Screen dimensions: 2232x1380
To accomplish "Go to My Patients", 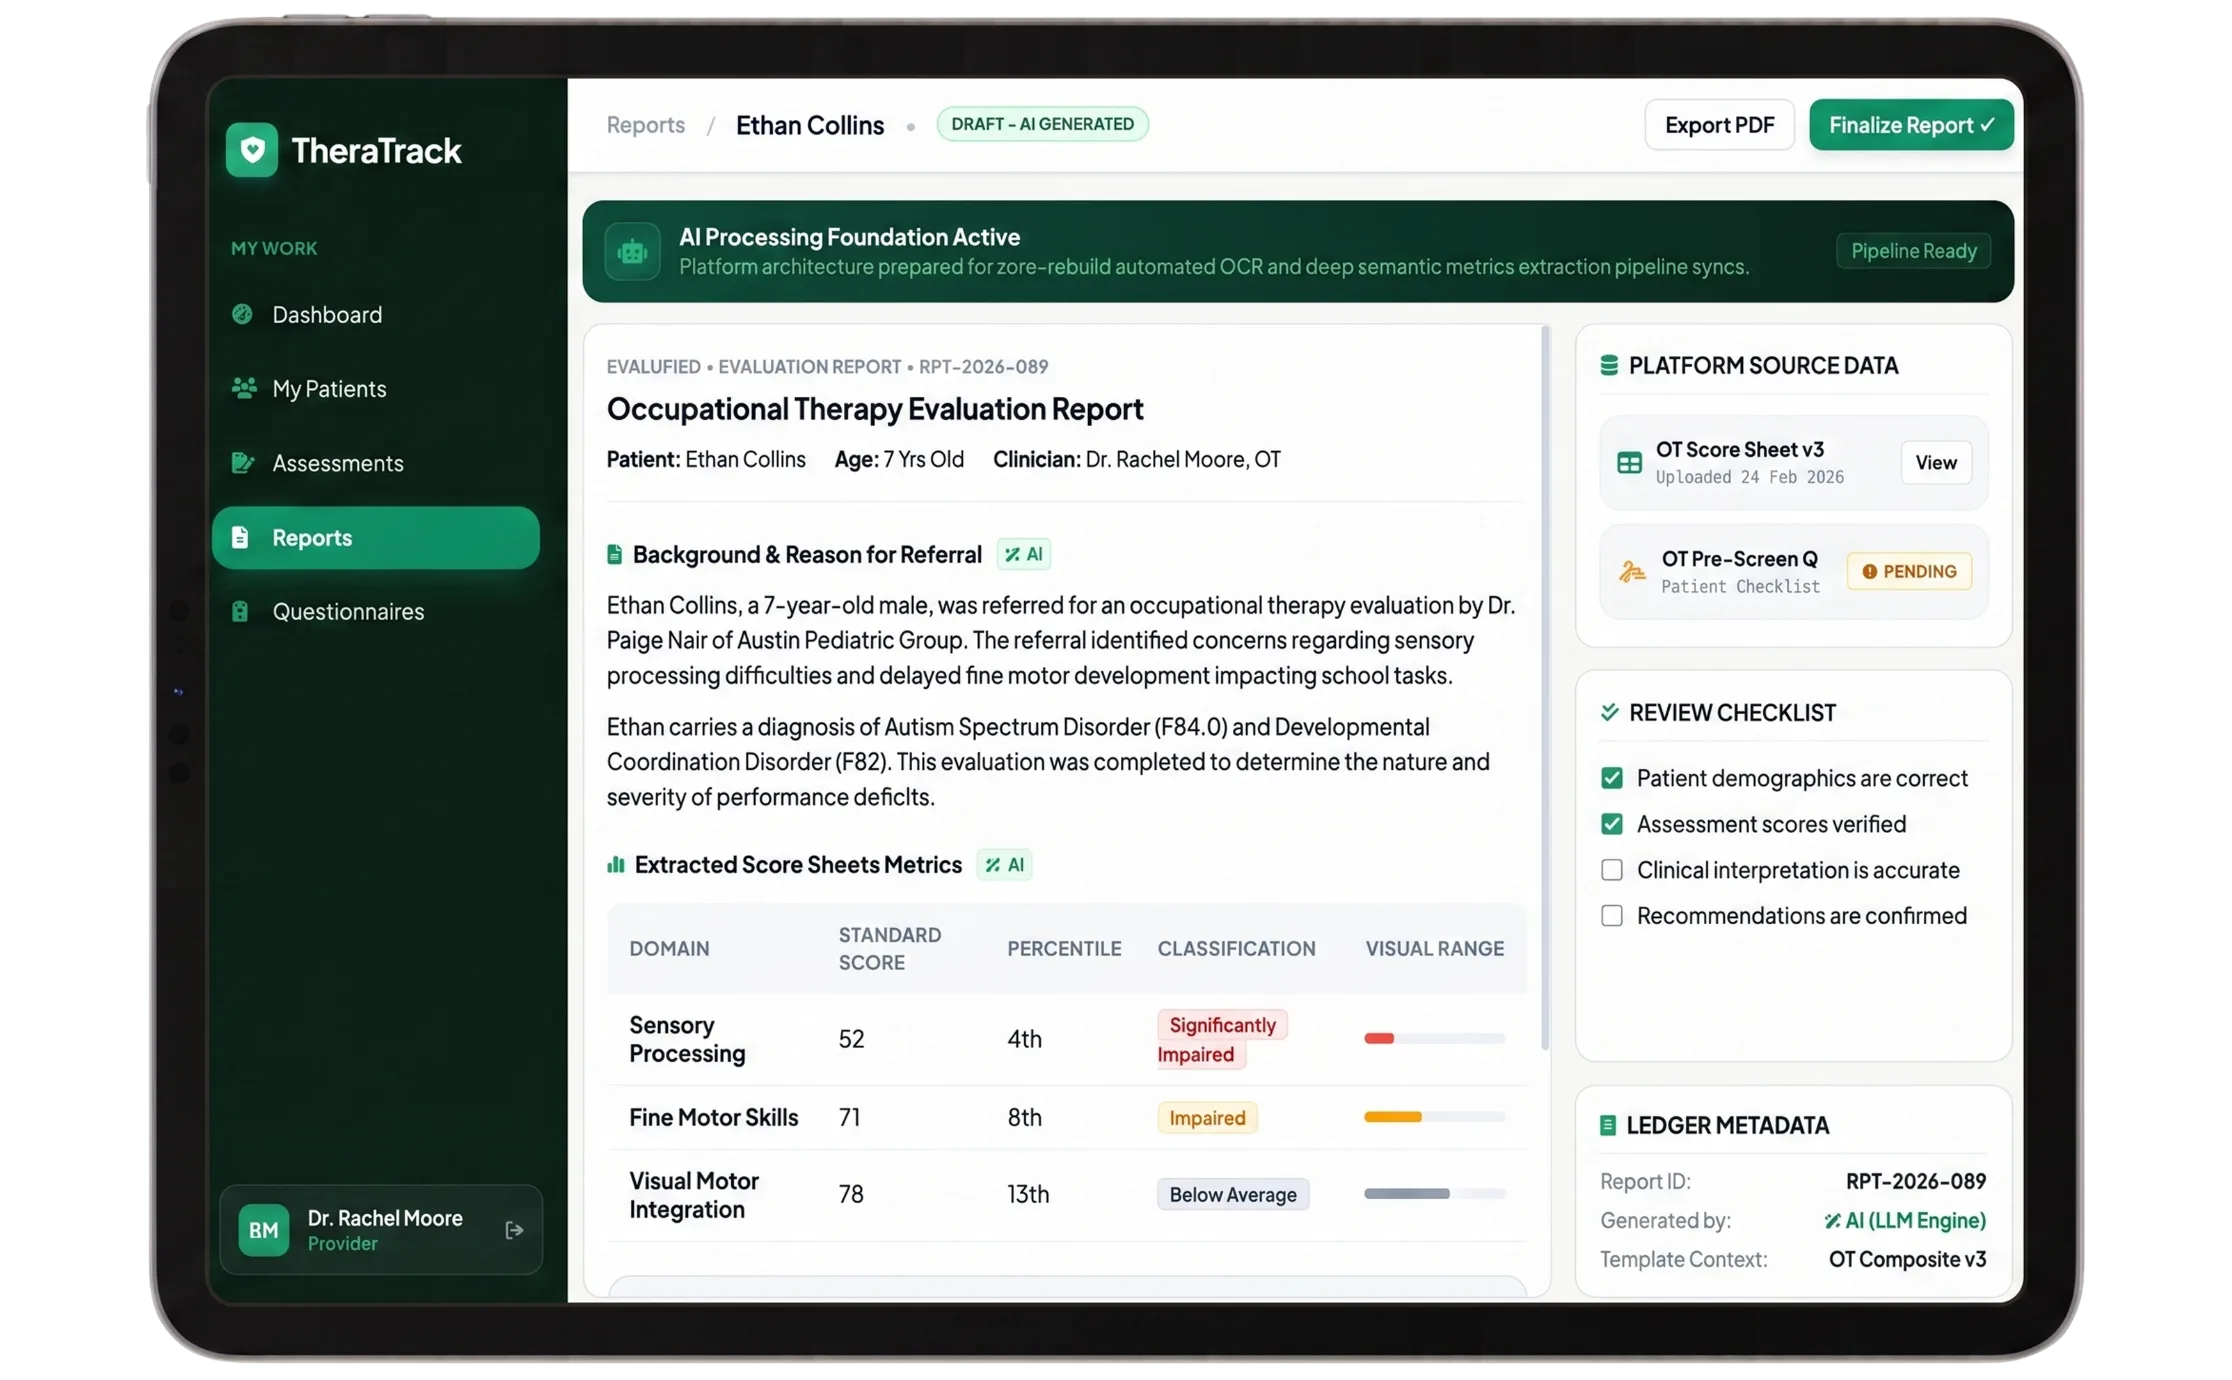I will 376,388.
